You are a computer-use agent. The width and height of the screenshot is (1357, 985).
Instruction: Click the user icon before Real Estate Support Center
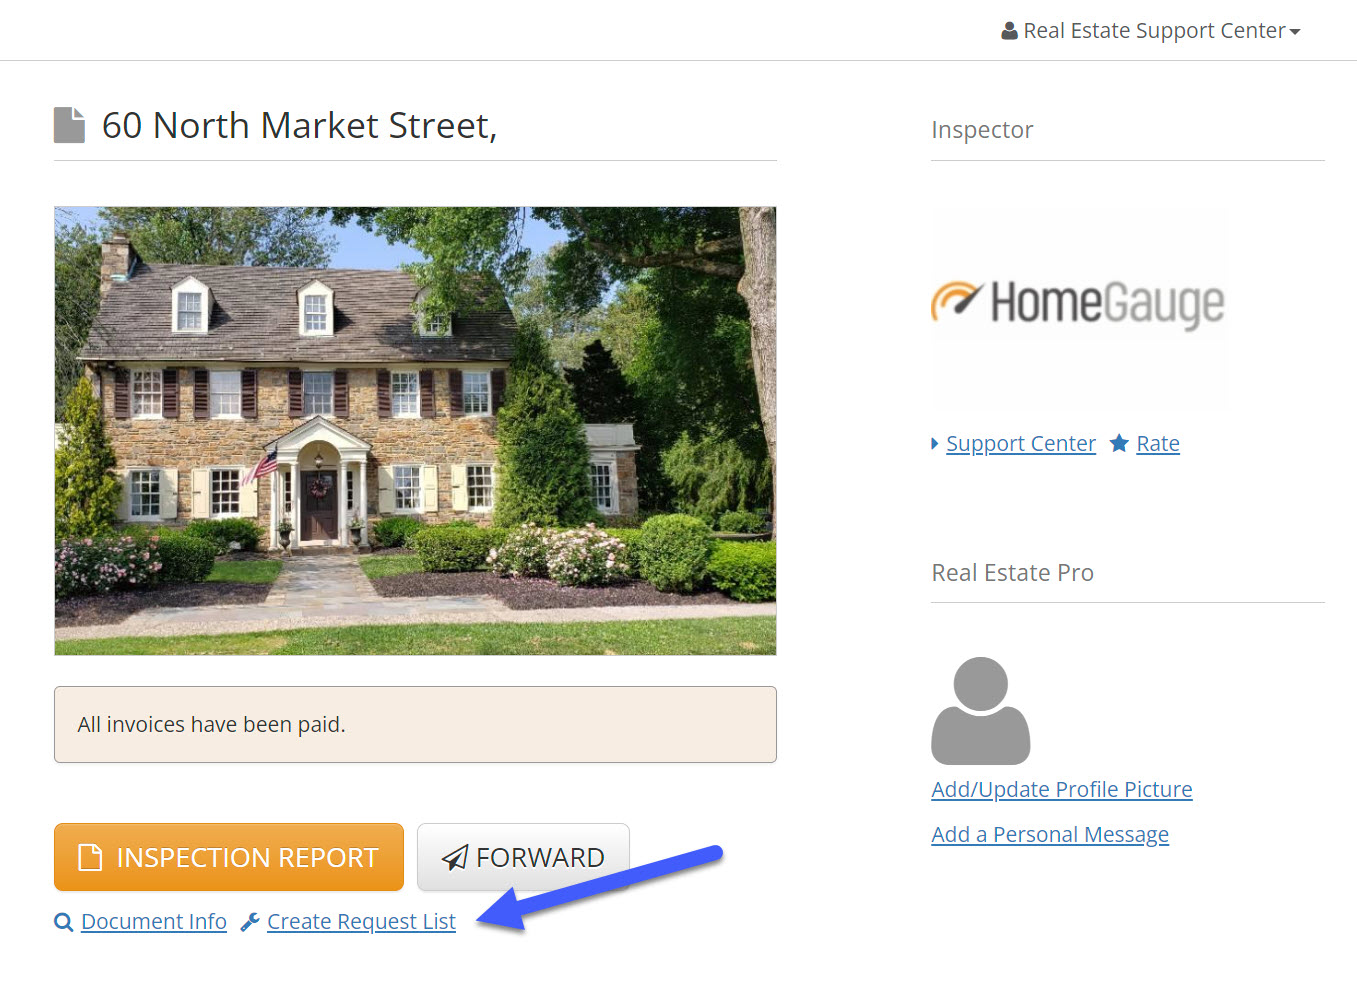point(1009,31)
